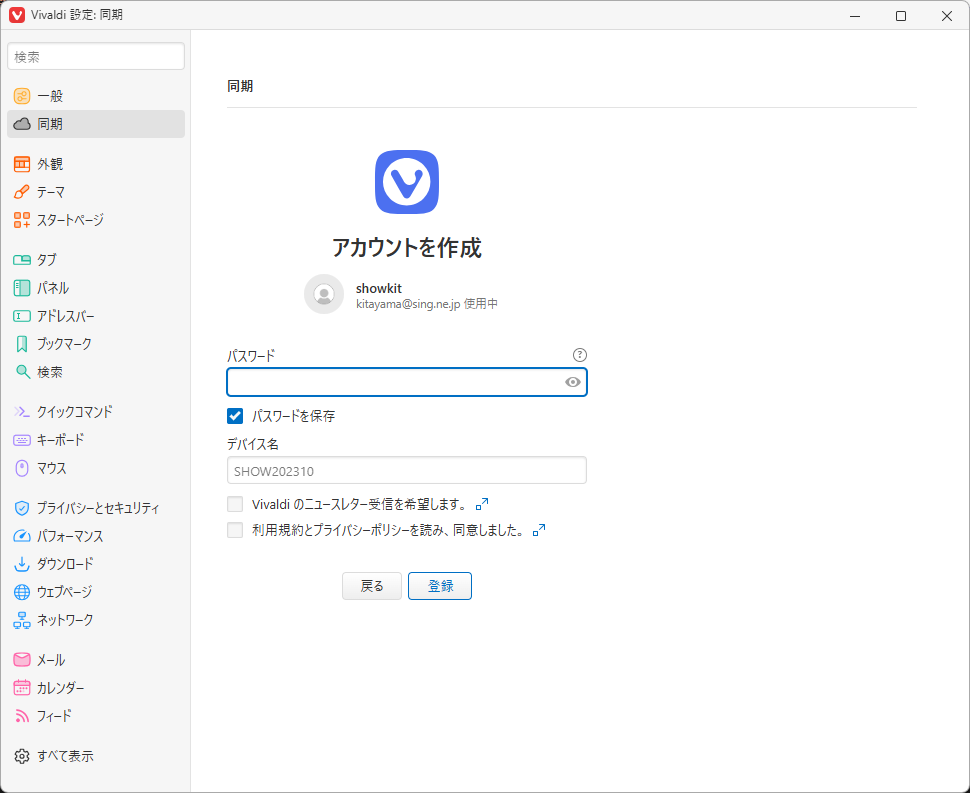Select the メール label in sidebar

click(51, 660)
